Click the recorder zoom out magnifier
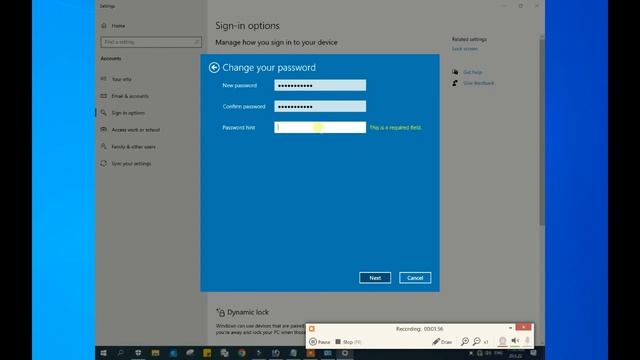The image size is (640, 360). [477, 342]
